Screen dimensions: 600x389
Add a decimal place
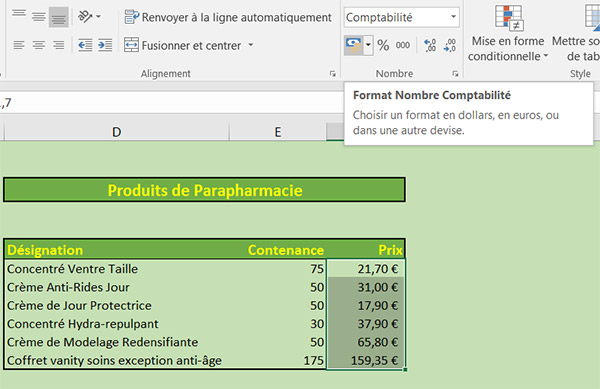coord(430,45)
